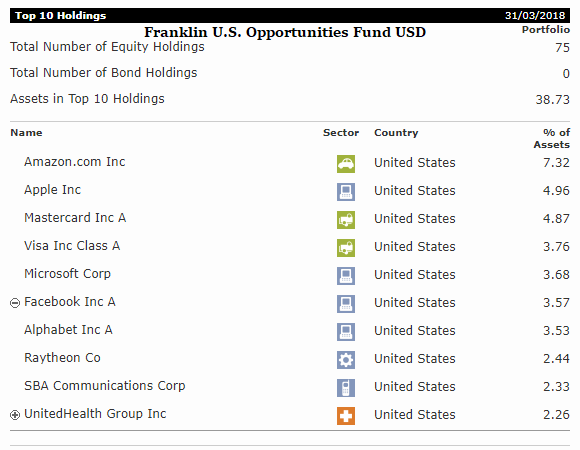Click the % of Assets column header
The image size is (580, 450).
552,138
